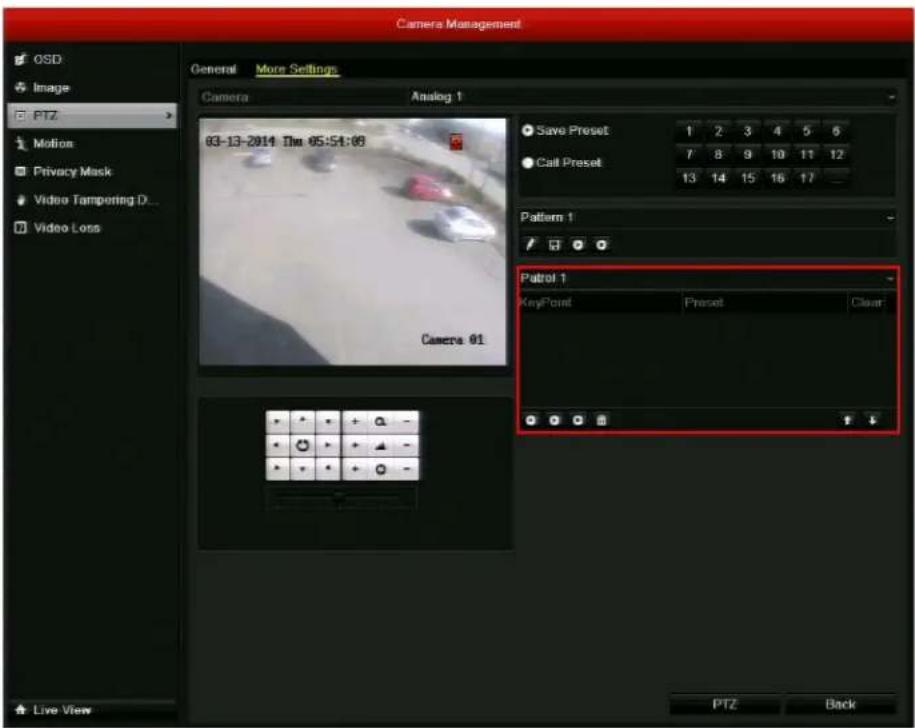This screenshot has width=915, height=728.
Task: Select the Call Preset radio button
Action: pos(528,163)
